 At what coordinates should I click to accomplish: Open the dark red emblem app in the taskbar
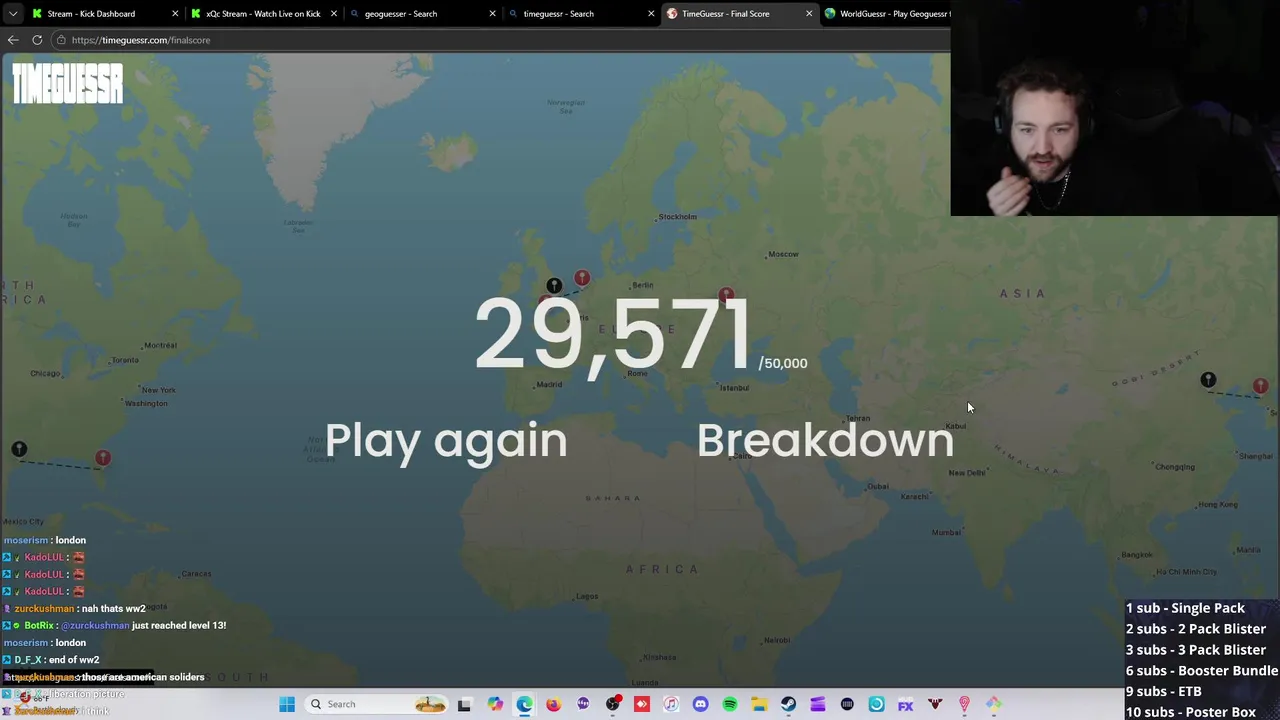click(x=935, y=704)
